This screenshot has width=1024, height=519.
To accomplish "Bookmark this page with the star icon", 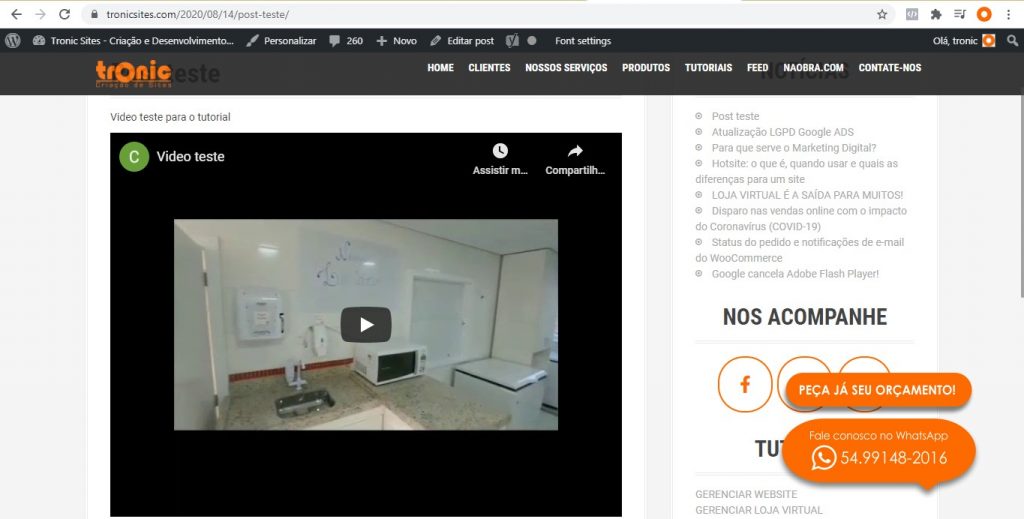I will coord(882,15).
